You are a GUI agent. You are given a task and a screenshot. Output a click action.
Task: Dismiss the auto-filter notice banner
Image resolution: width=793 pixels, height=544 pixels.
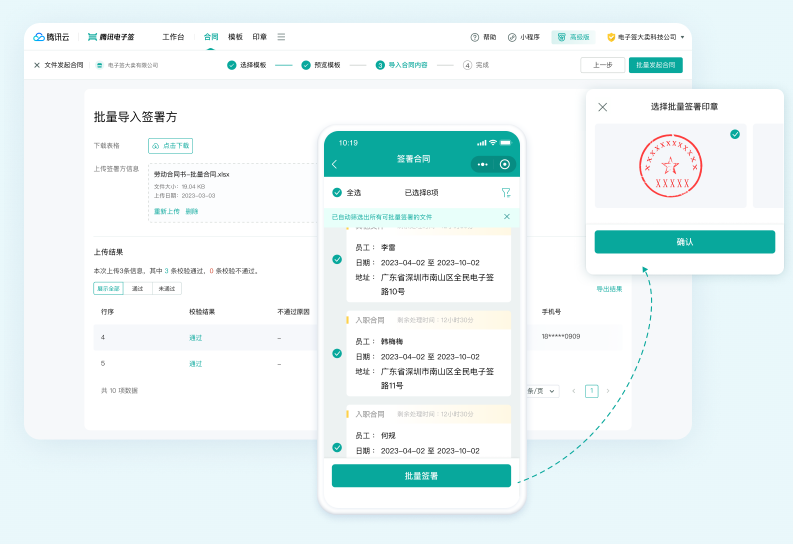click(506, 216)
